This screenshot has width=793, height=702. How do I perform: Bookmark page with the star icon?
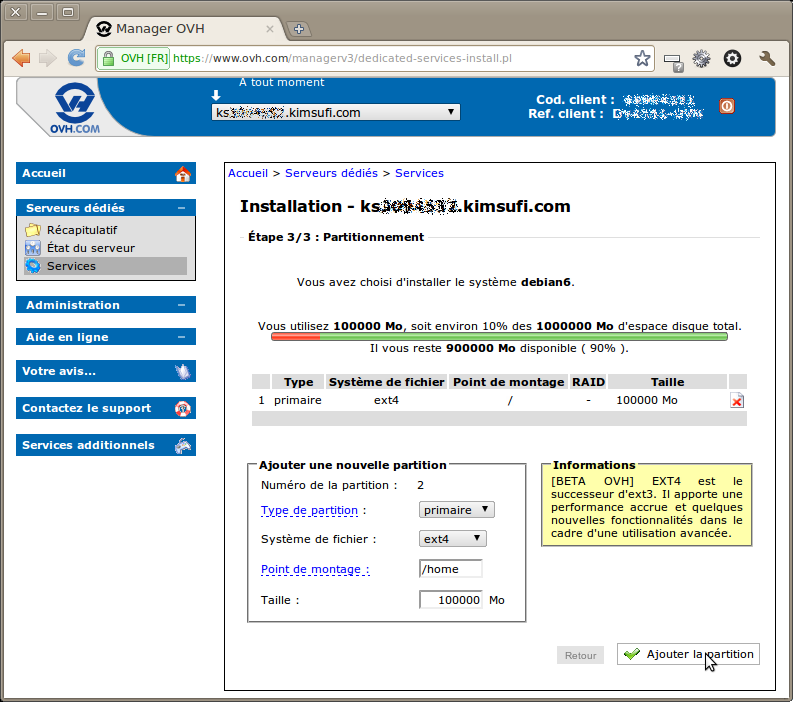642,58
